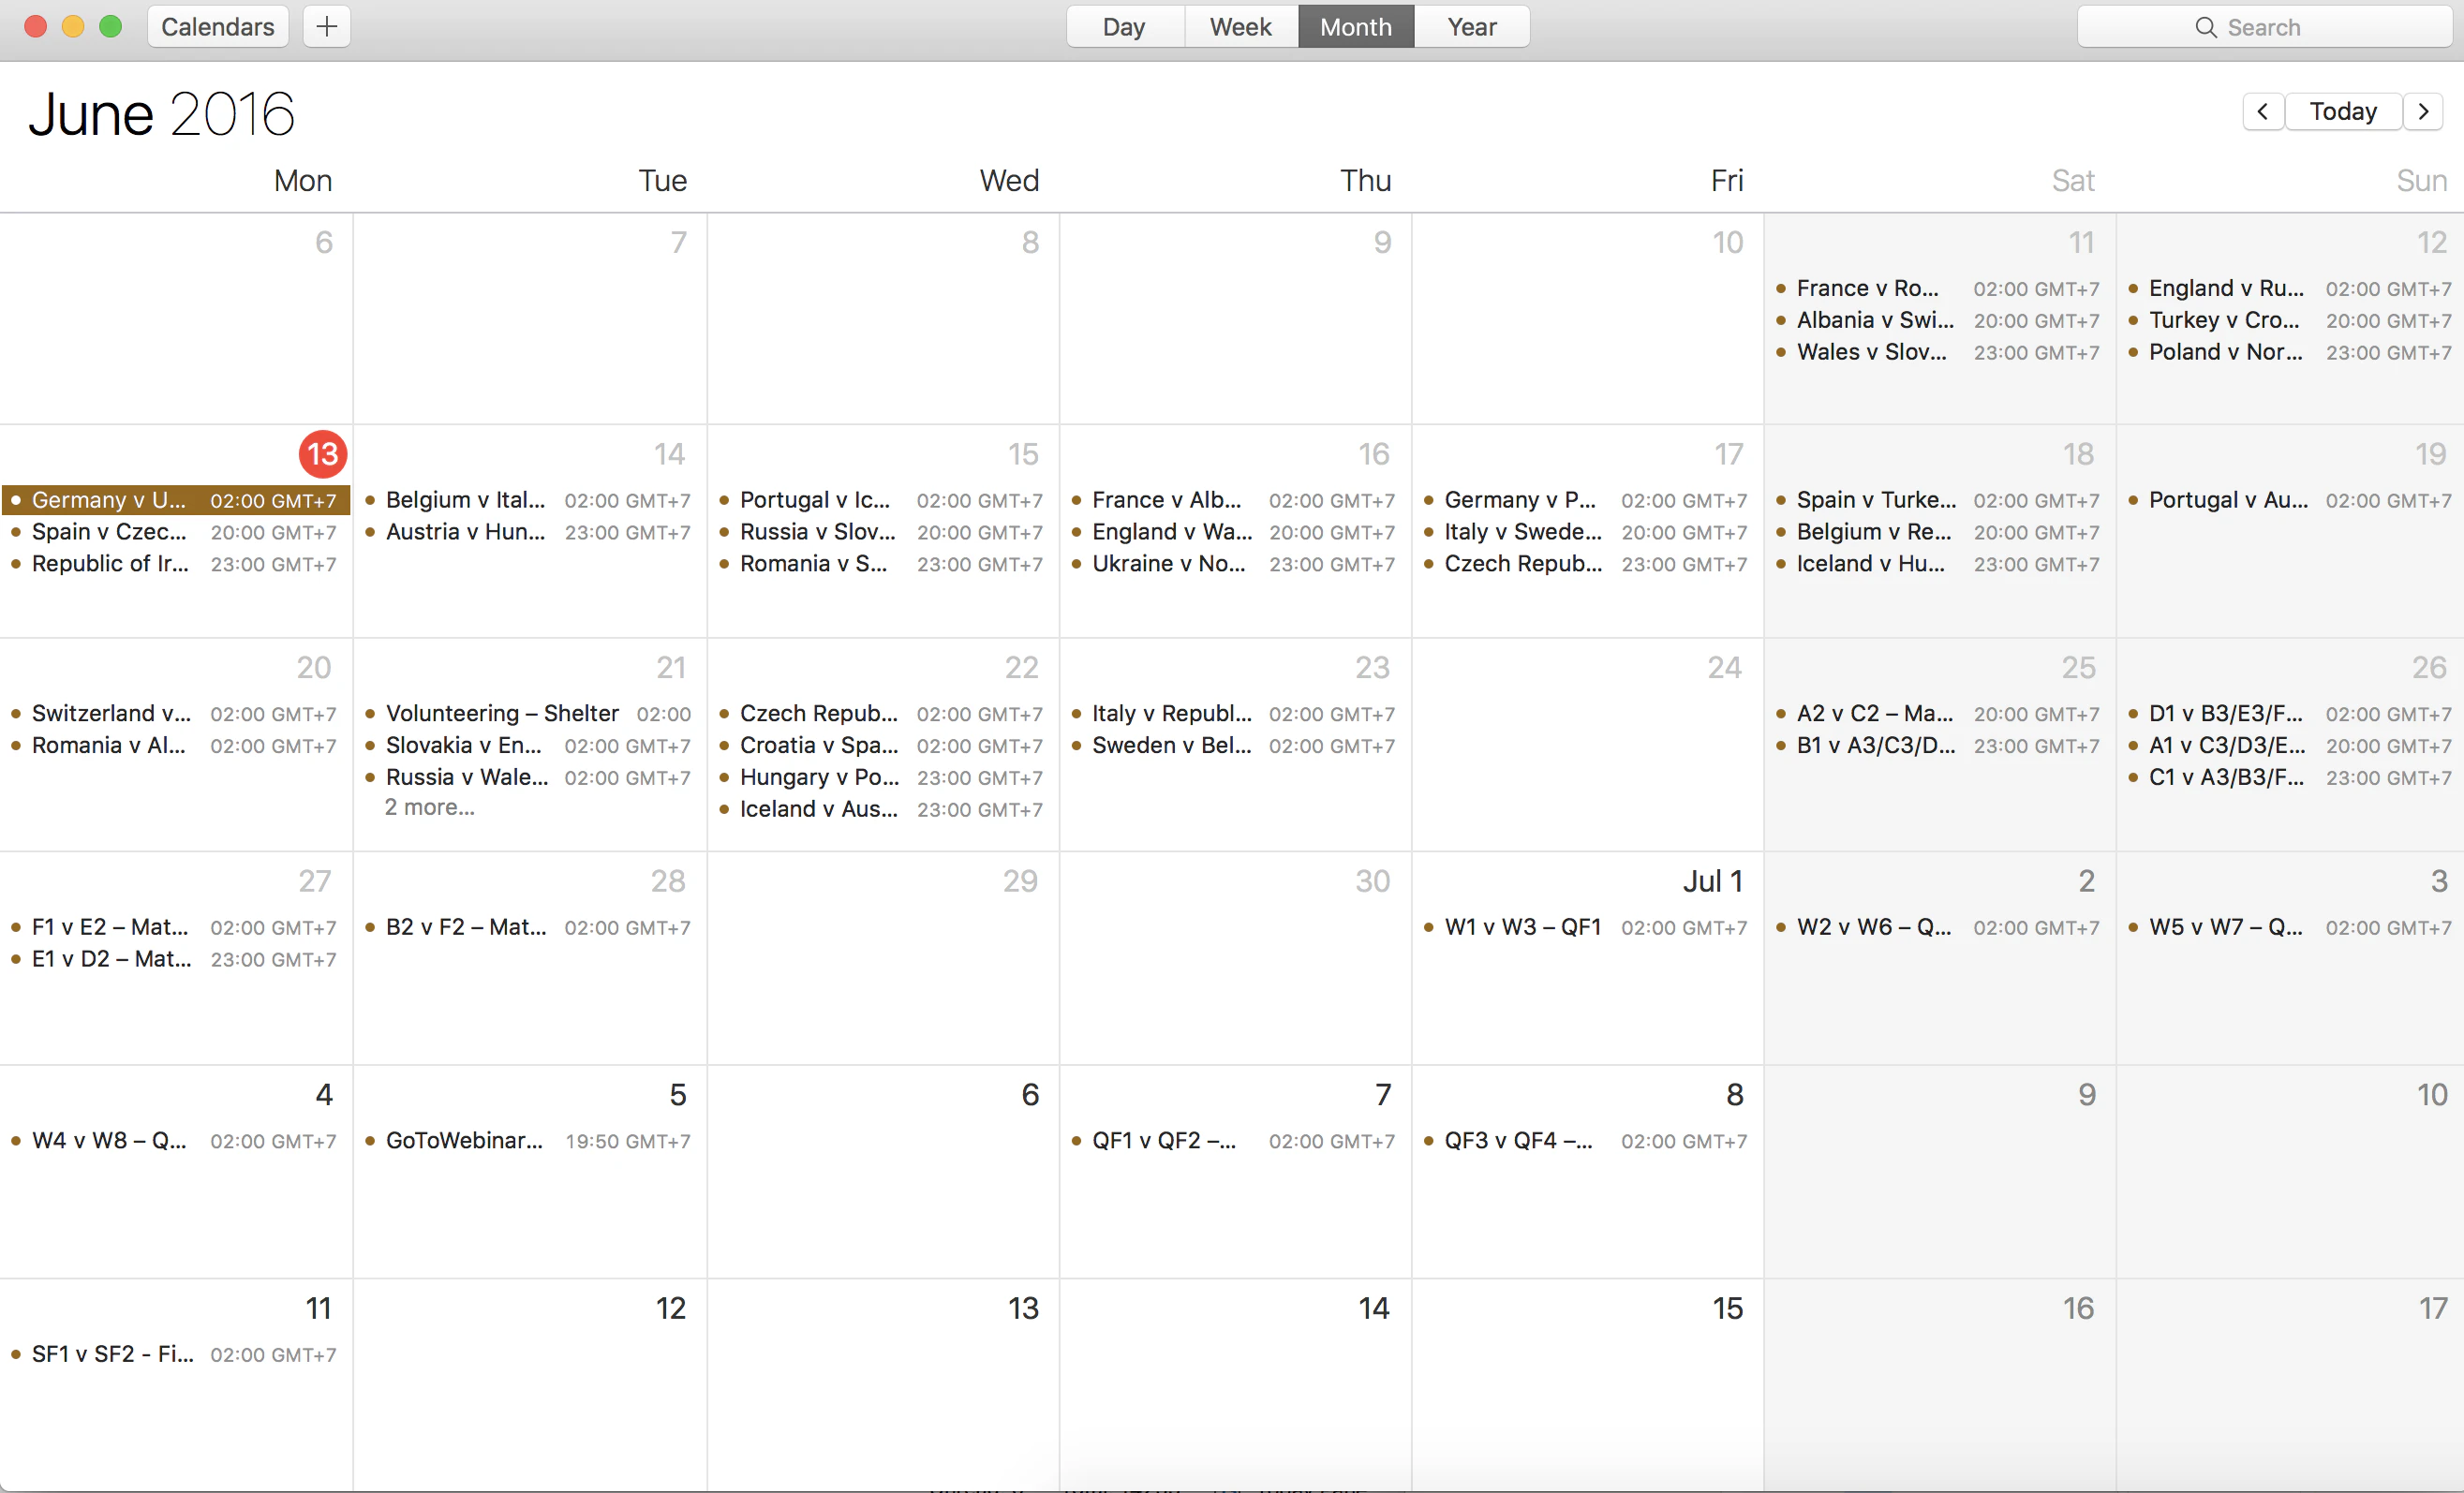
Task: Switch to Year view
Action: pyautogui.click(x=1471, y=27)
